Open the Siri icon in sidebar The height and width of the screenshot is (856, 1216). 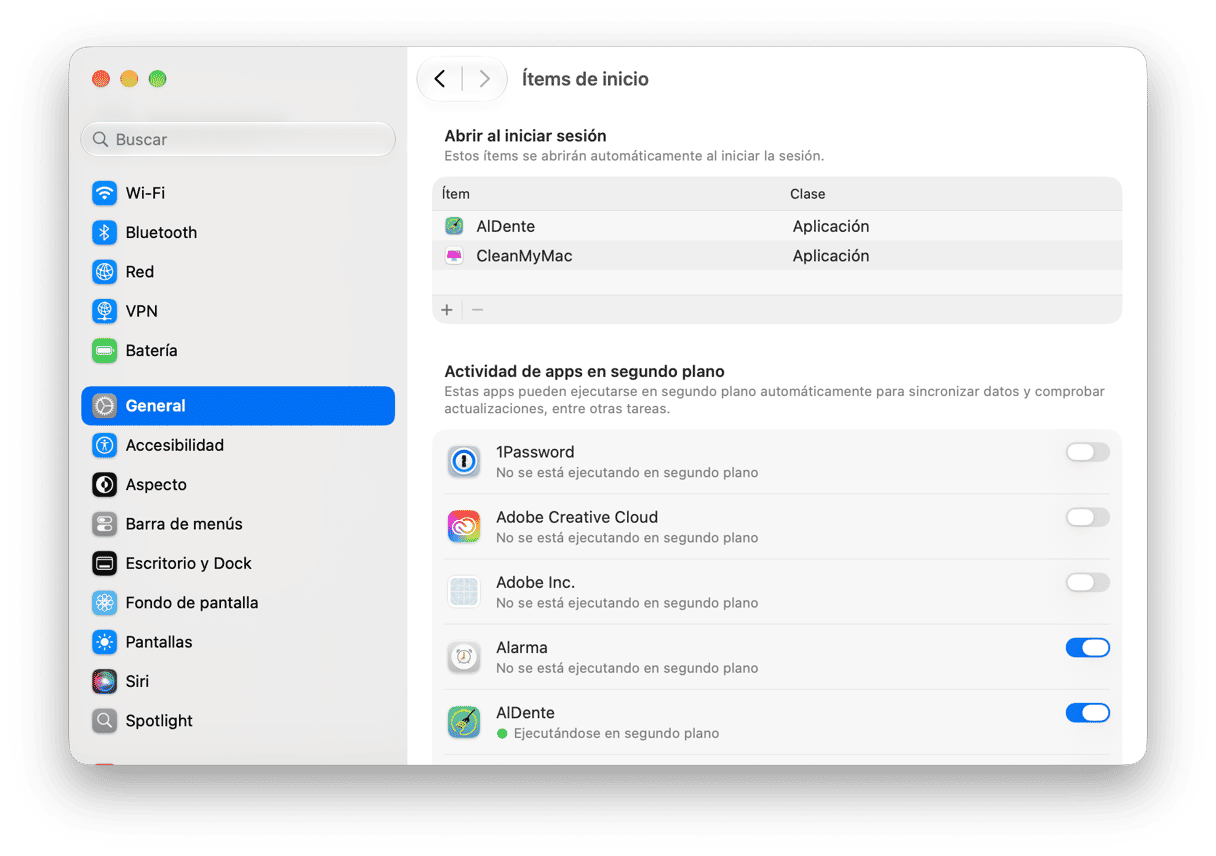(x=105, y=681)
